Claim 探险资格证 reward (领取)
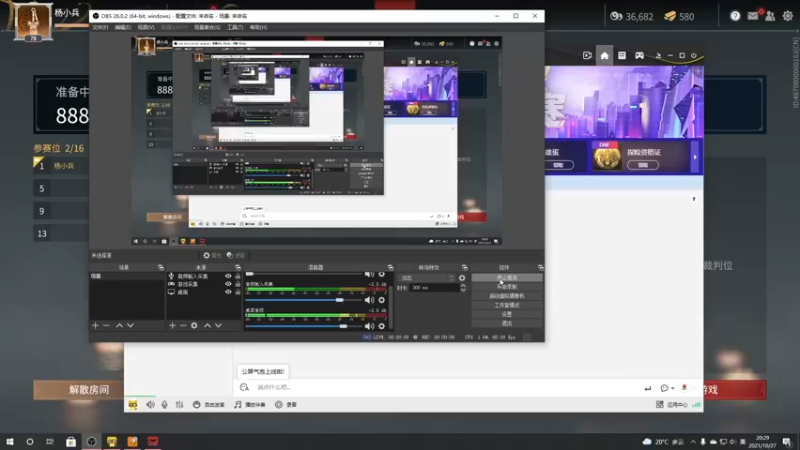The image size is (800, 450). [643, 165]
